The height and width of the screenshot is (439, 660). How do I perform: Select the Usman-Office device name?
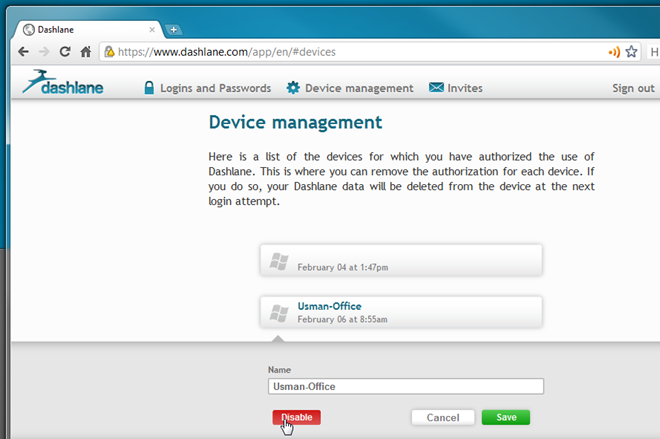pos(330,306)
